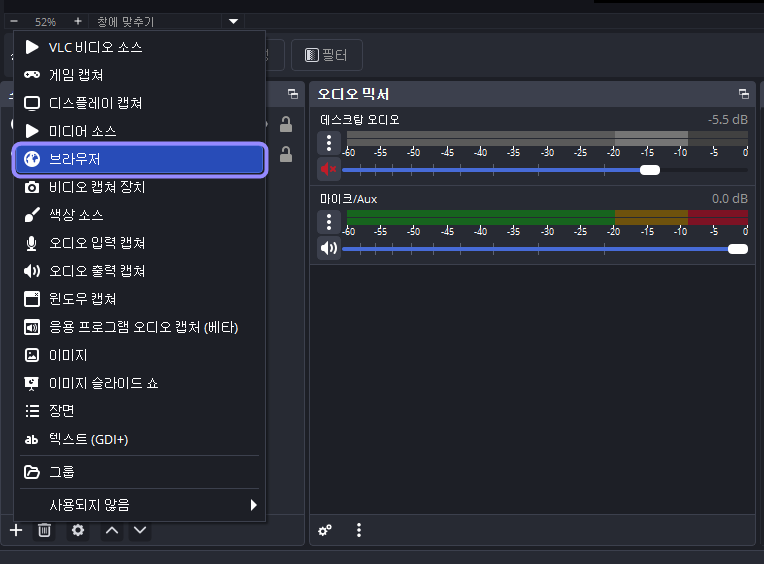The height and width of the screenshot is (564, 764).
Task: Click the 52% zoom value
Action: (x=45, y=22)
